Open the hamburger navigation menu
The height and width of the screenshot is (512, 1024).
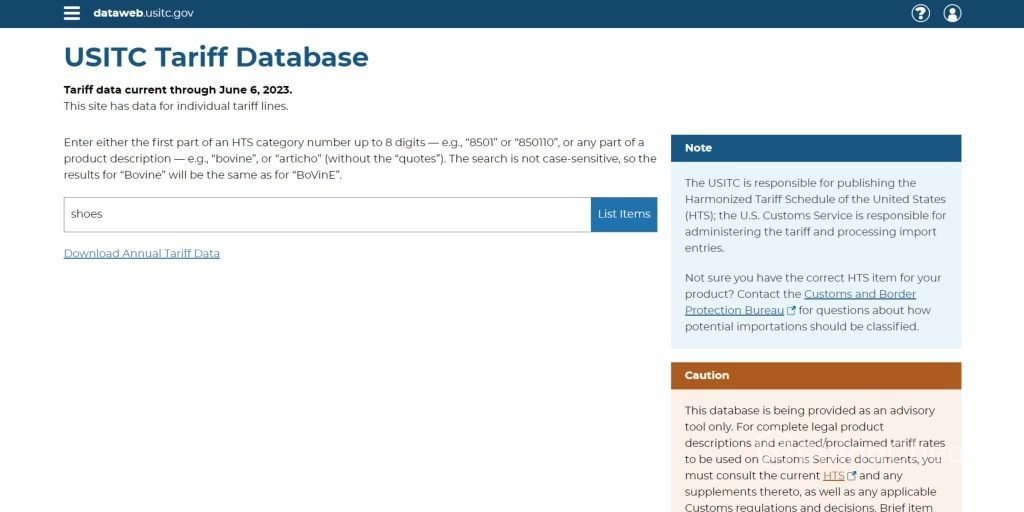click(72, 13)
